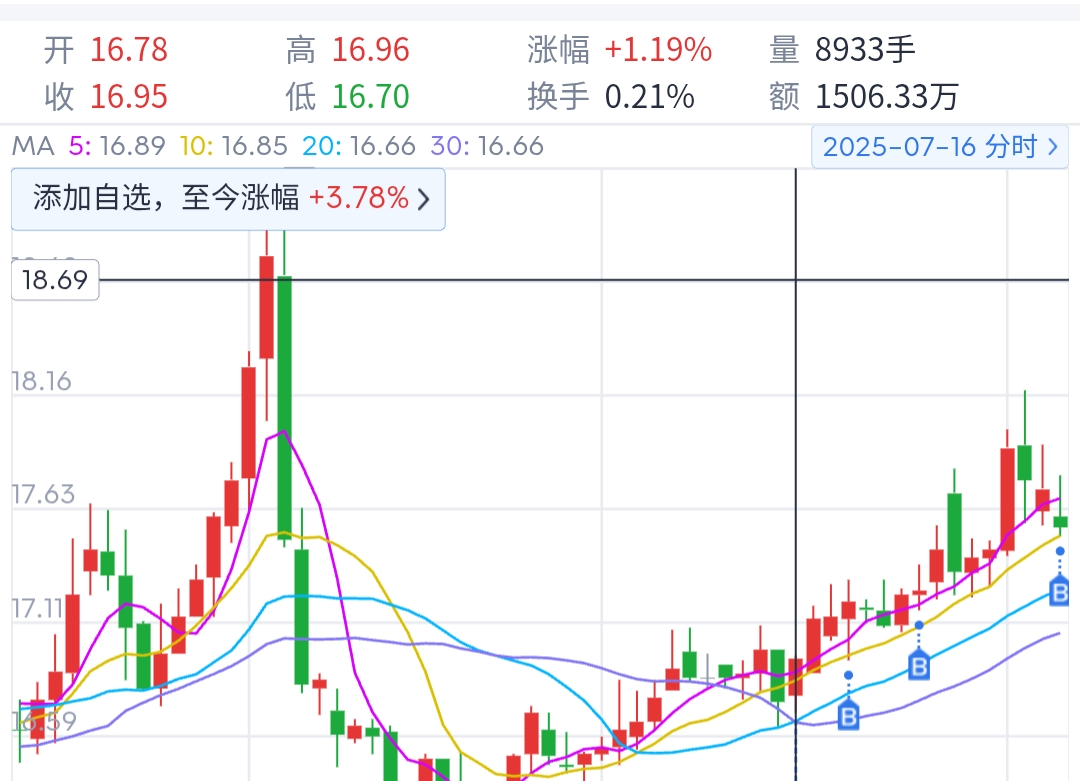Click the low price 16.70
Viewport: 1080px width, 781px height.
[371, 96]
